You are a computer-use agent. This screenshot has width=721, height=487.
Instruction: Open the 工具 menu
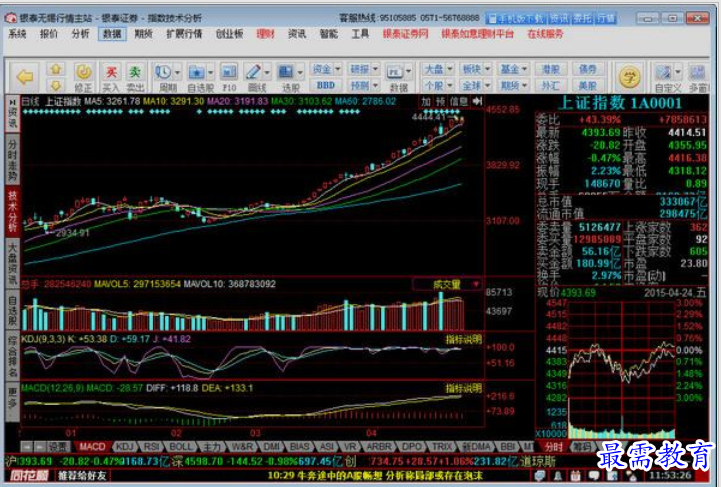pyautogui.click(x=360, y=34)
